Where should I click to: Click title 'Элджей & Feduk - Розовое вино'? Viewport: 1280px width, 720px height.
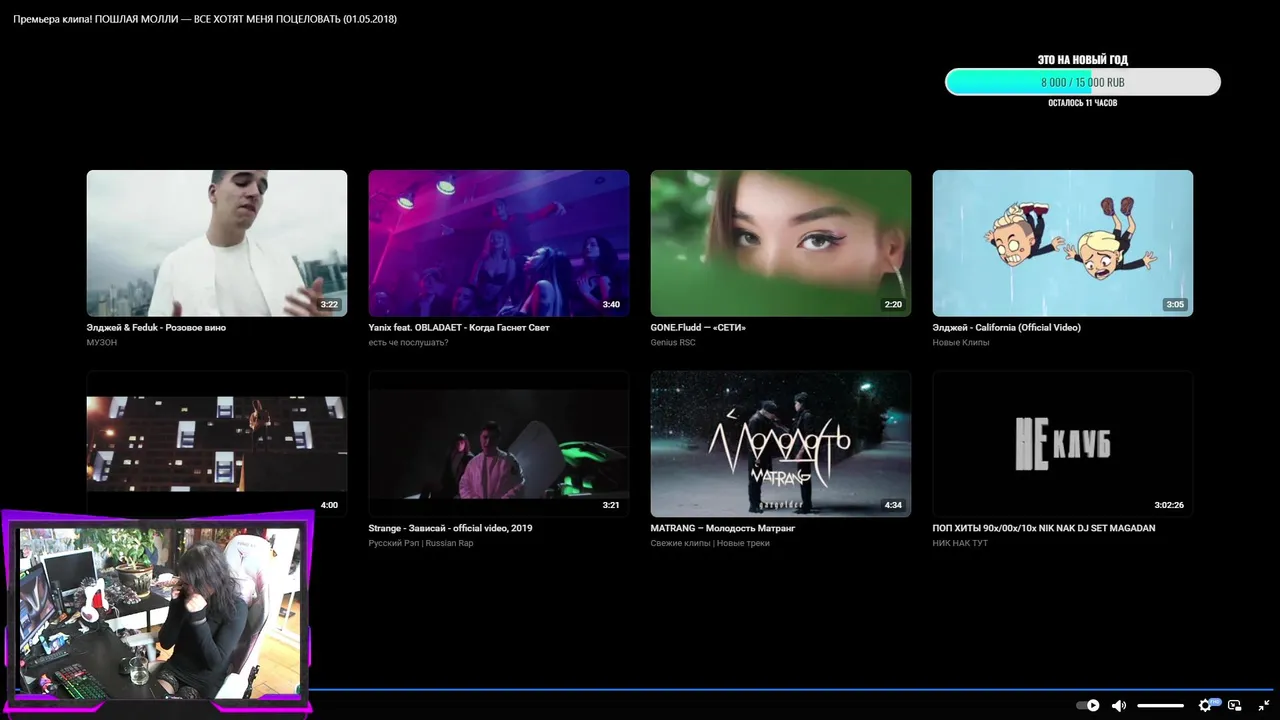pyautogui.click(x=156, y=327)
